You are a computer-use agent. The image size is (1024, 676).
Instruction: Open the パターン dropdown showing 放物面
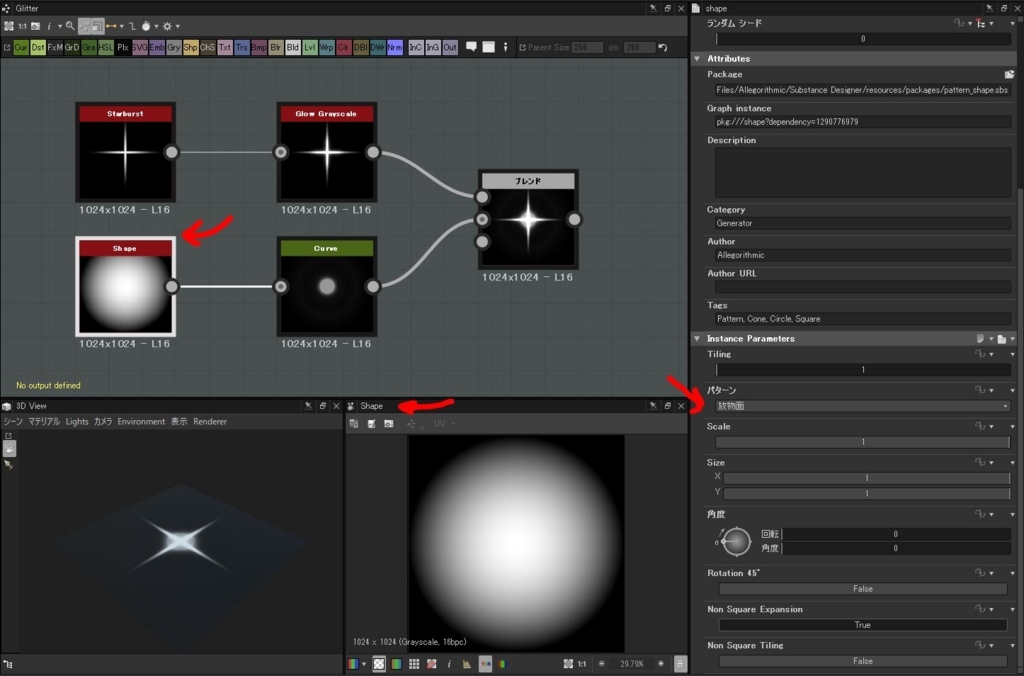coord(862,406)
